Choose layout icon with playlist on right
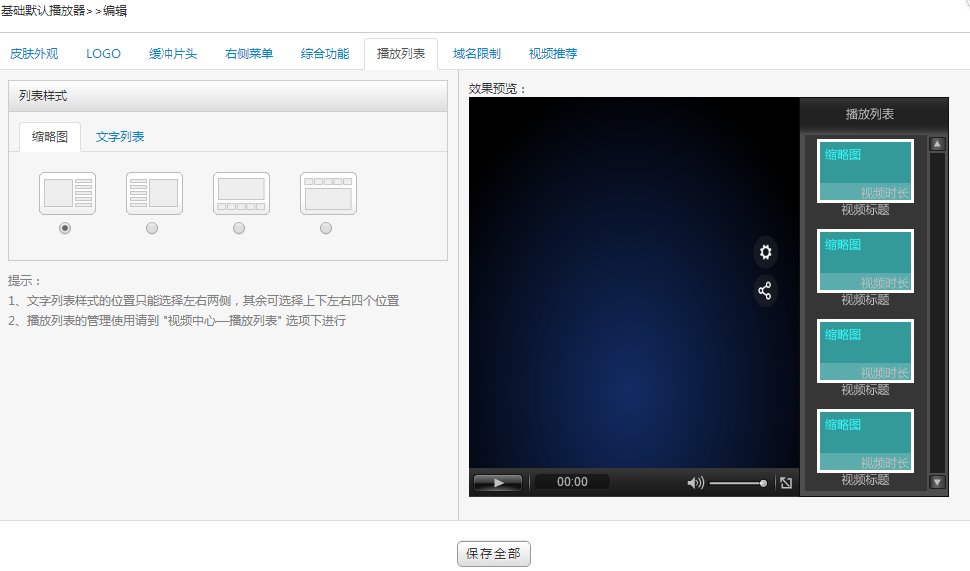Screen dimensions: 970x571 (x=67, y=194)
